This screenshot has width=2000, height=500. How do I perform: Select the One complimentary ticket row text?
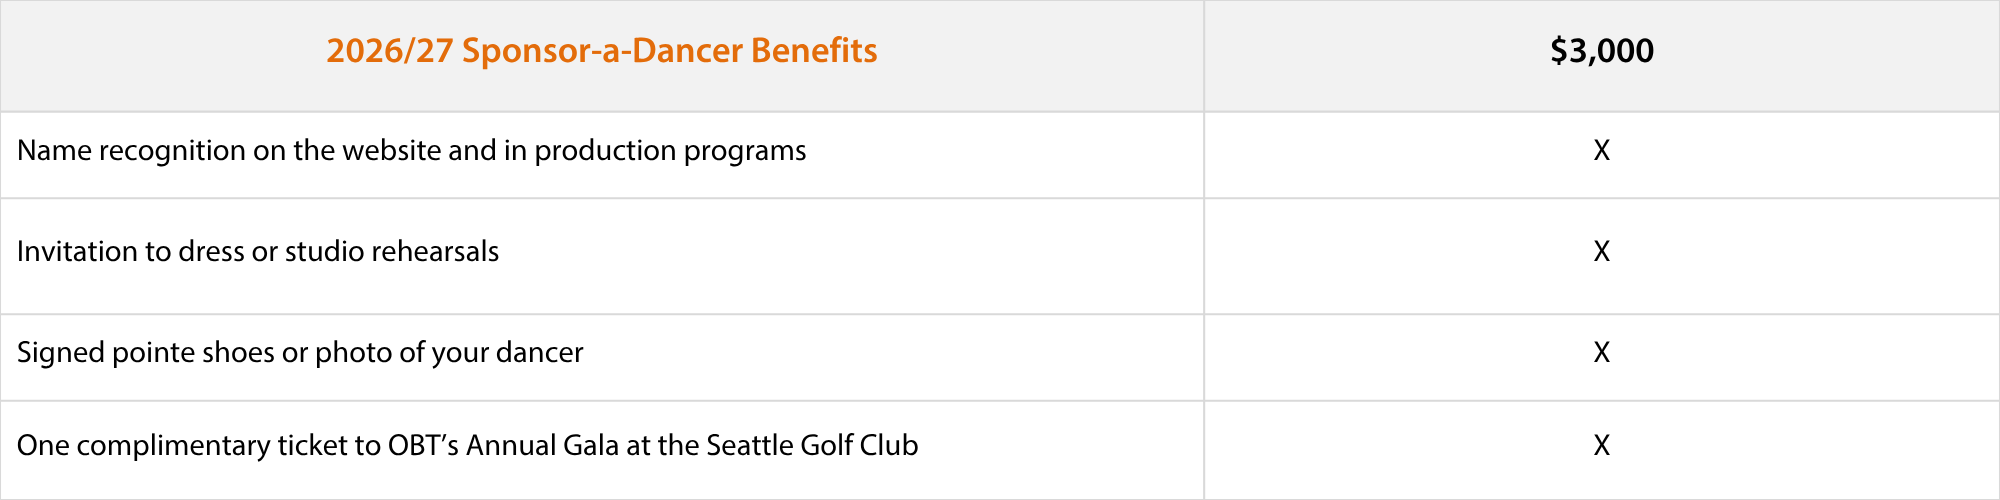click(x=467, y=446)
